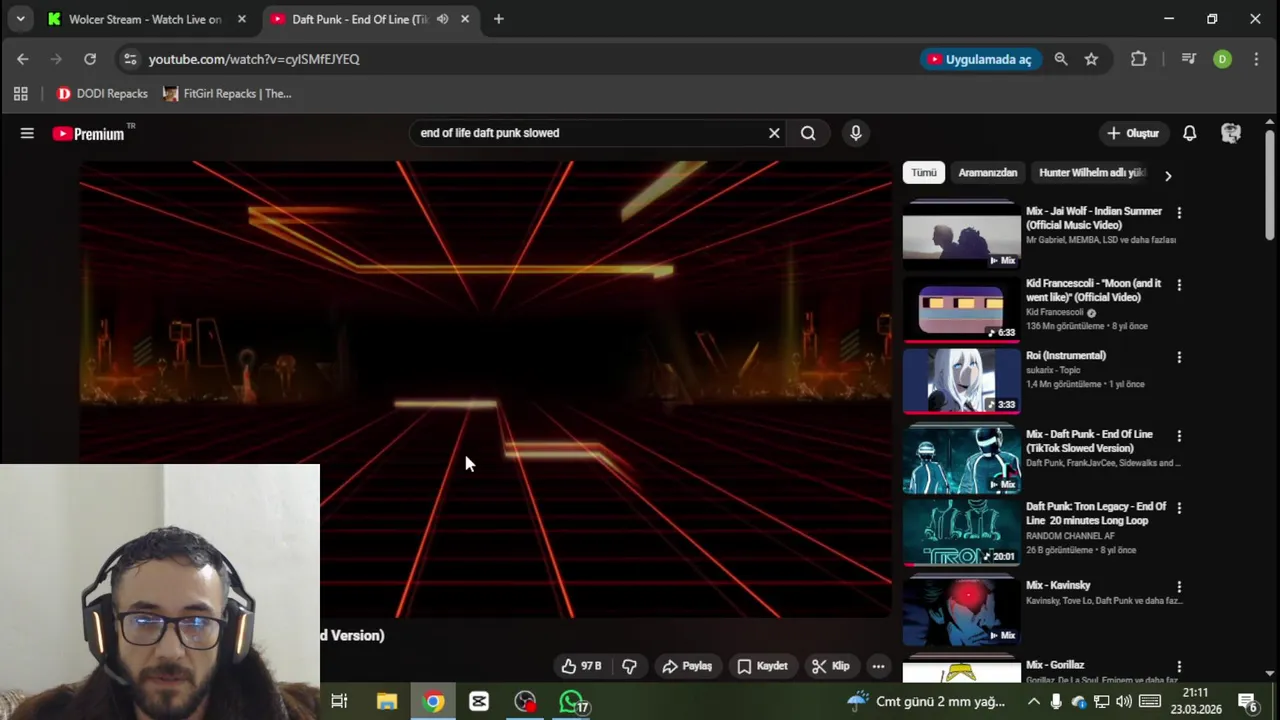
Task: Close the Wolcer Stream tab
Action: coord(242,19)
